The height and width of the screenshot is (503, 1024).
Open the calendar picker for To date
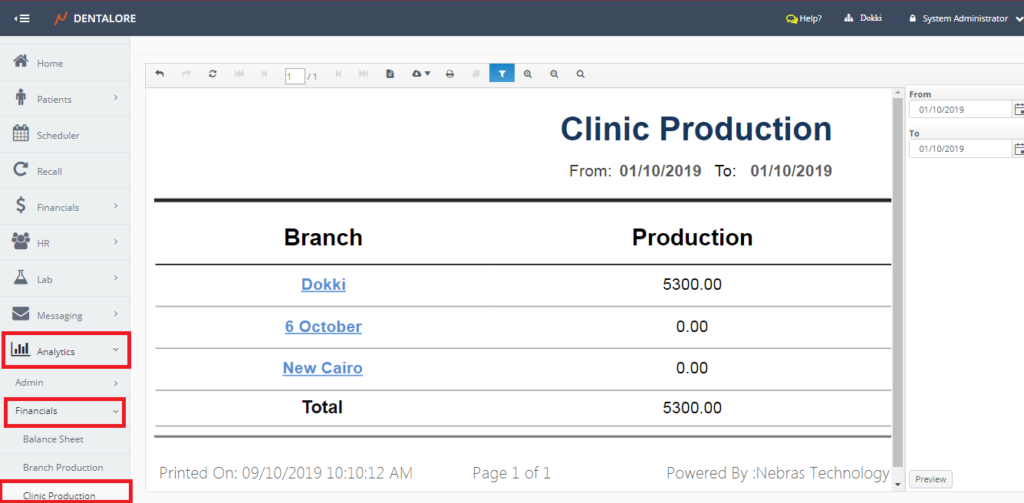tap(1018, 149)
